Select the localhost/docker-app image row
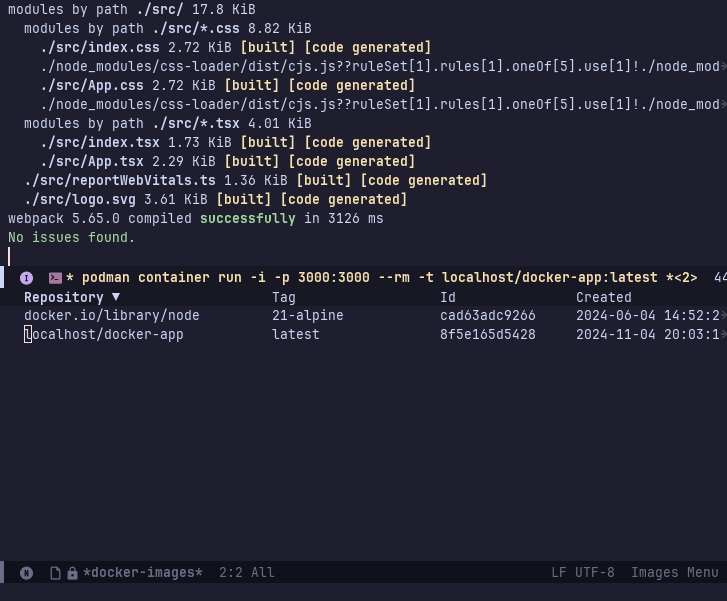 (104, 335)
